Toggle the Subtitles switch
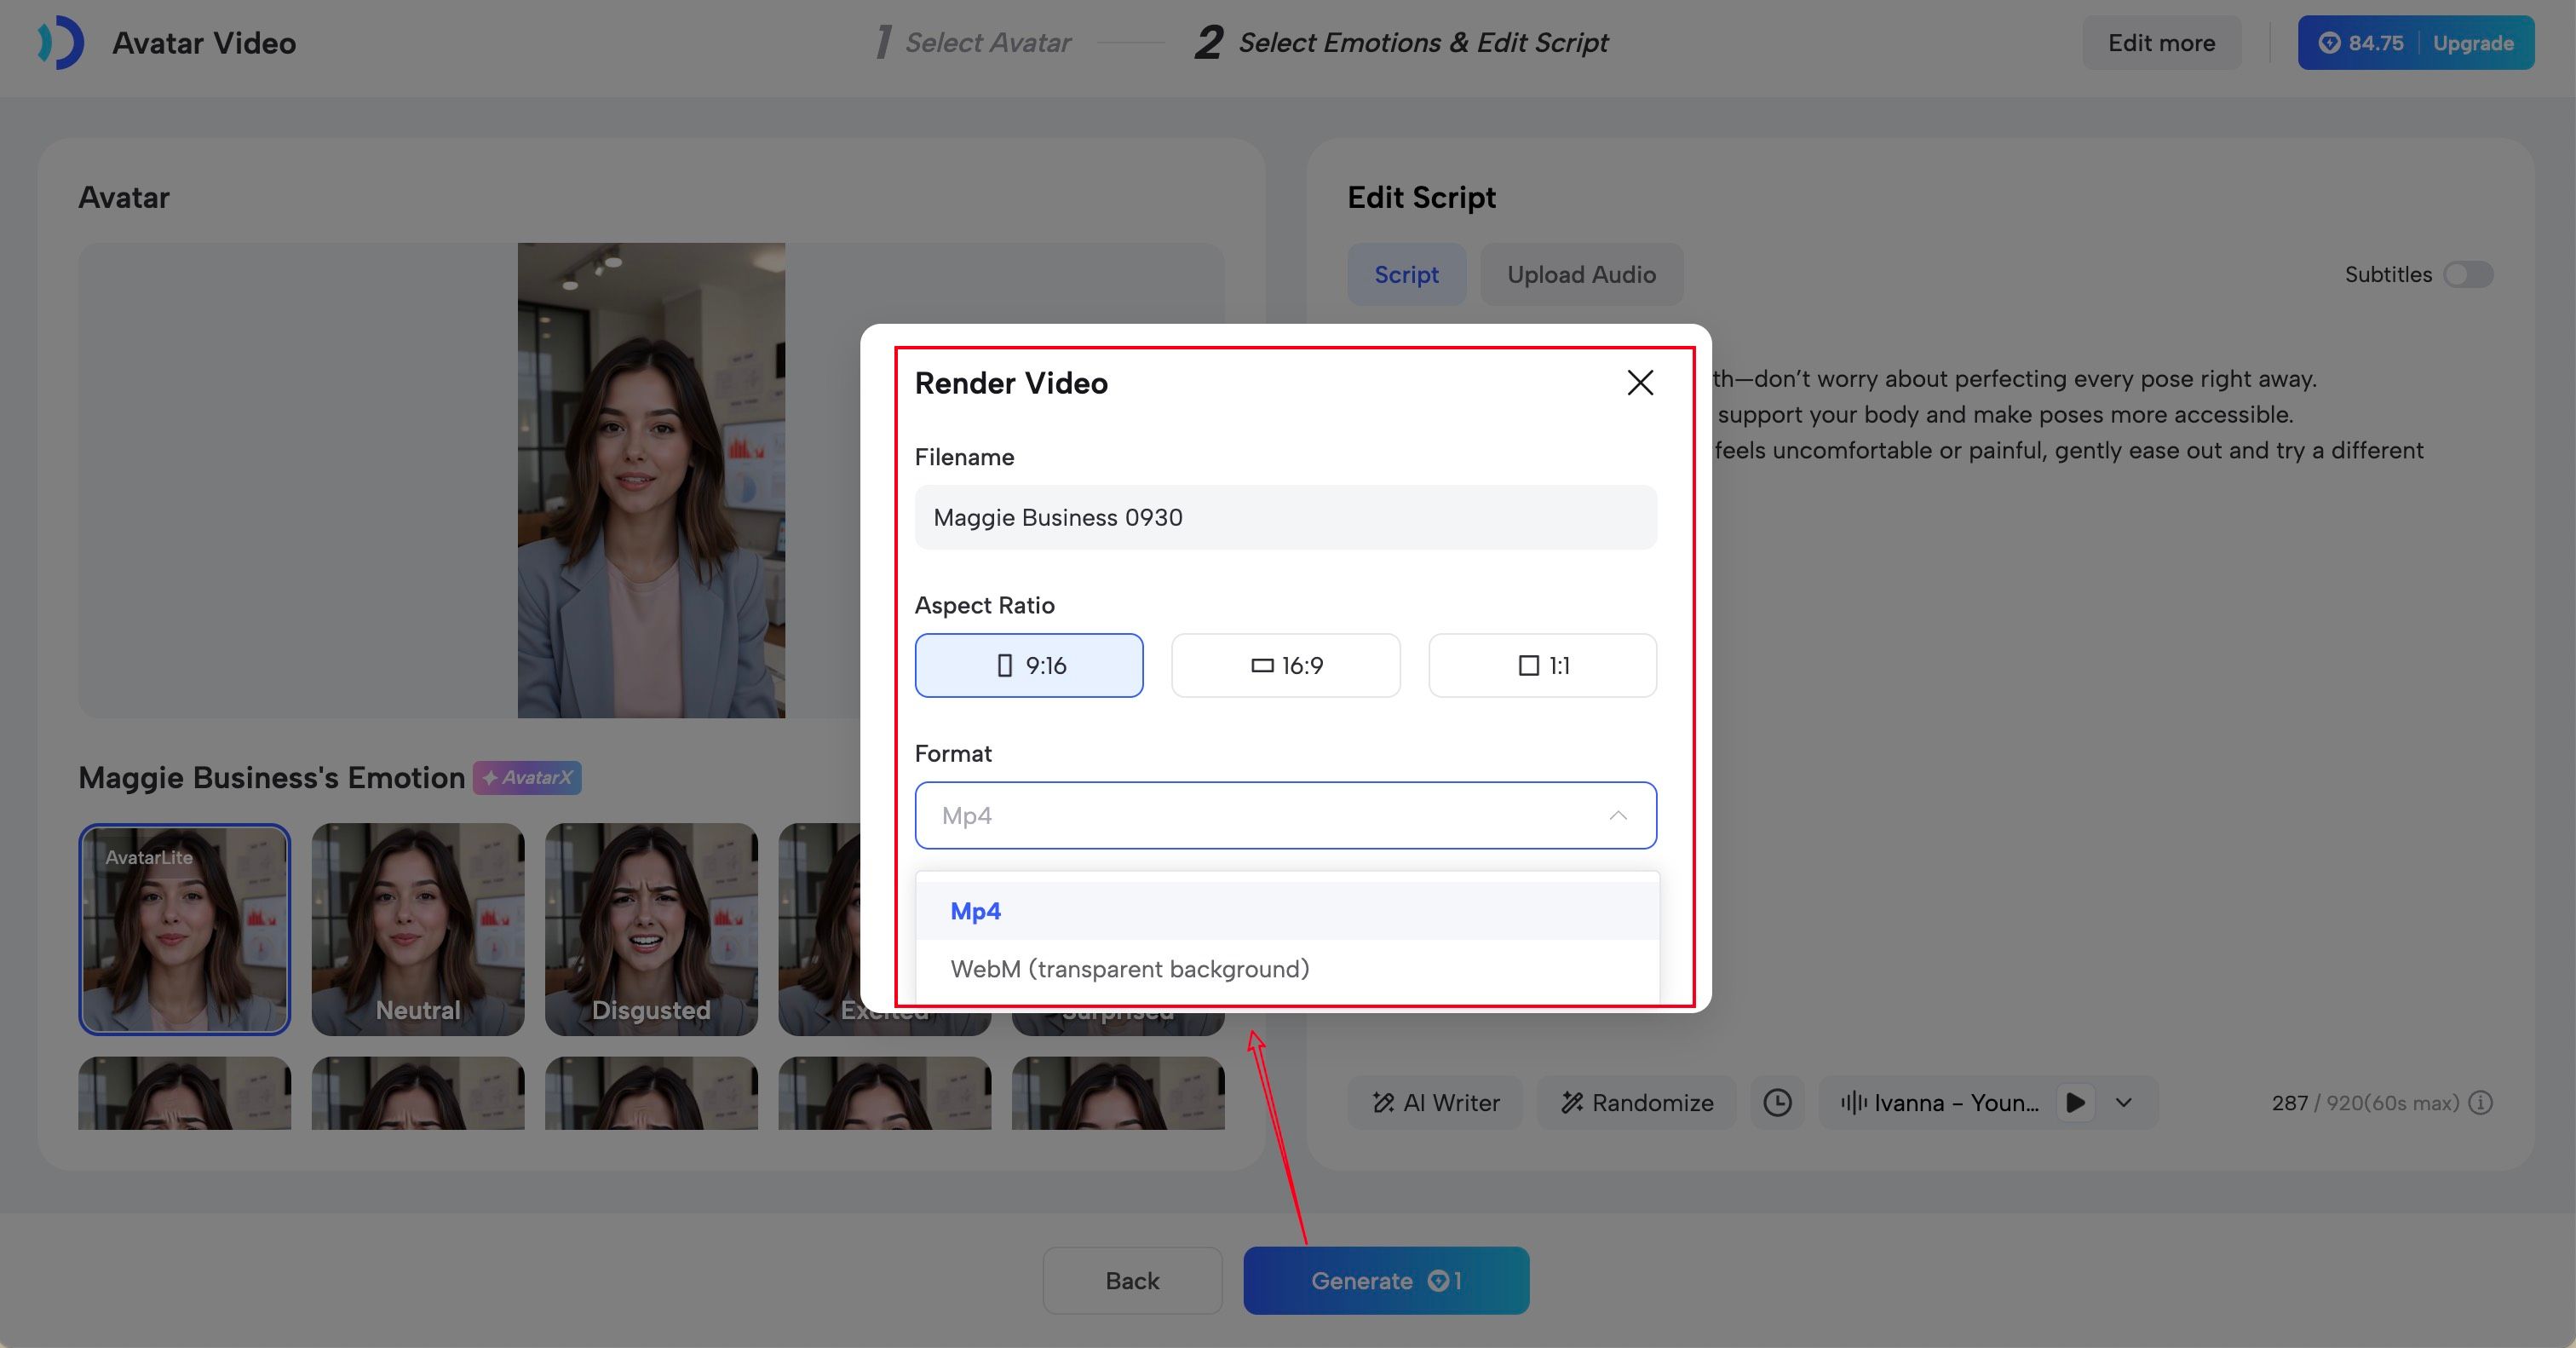 click(2467, 274)
